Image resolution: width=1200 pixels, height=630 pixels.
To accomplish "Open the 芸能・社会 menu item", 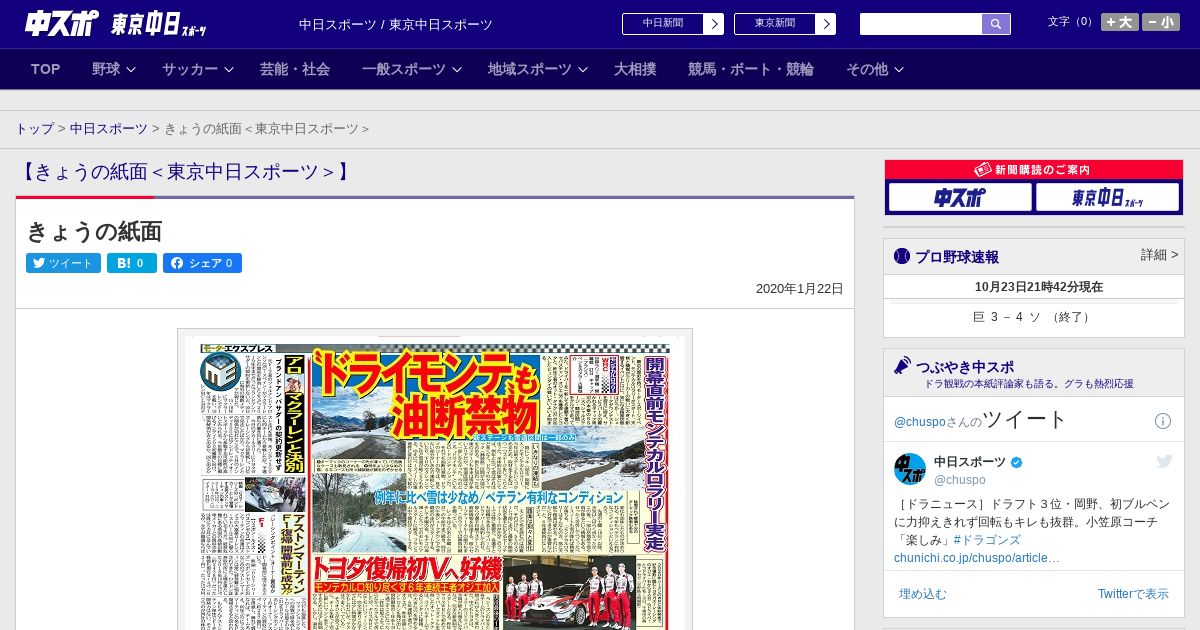I will click(295, 69).
